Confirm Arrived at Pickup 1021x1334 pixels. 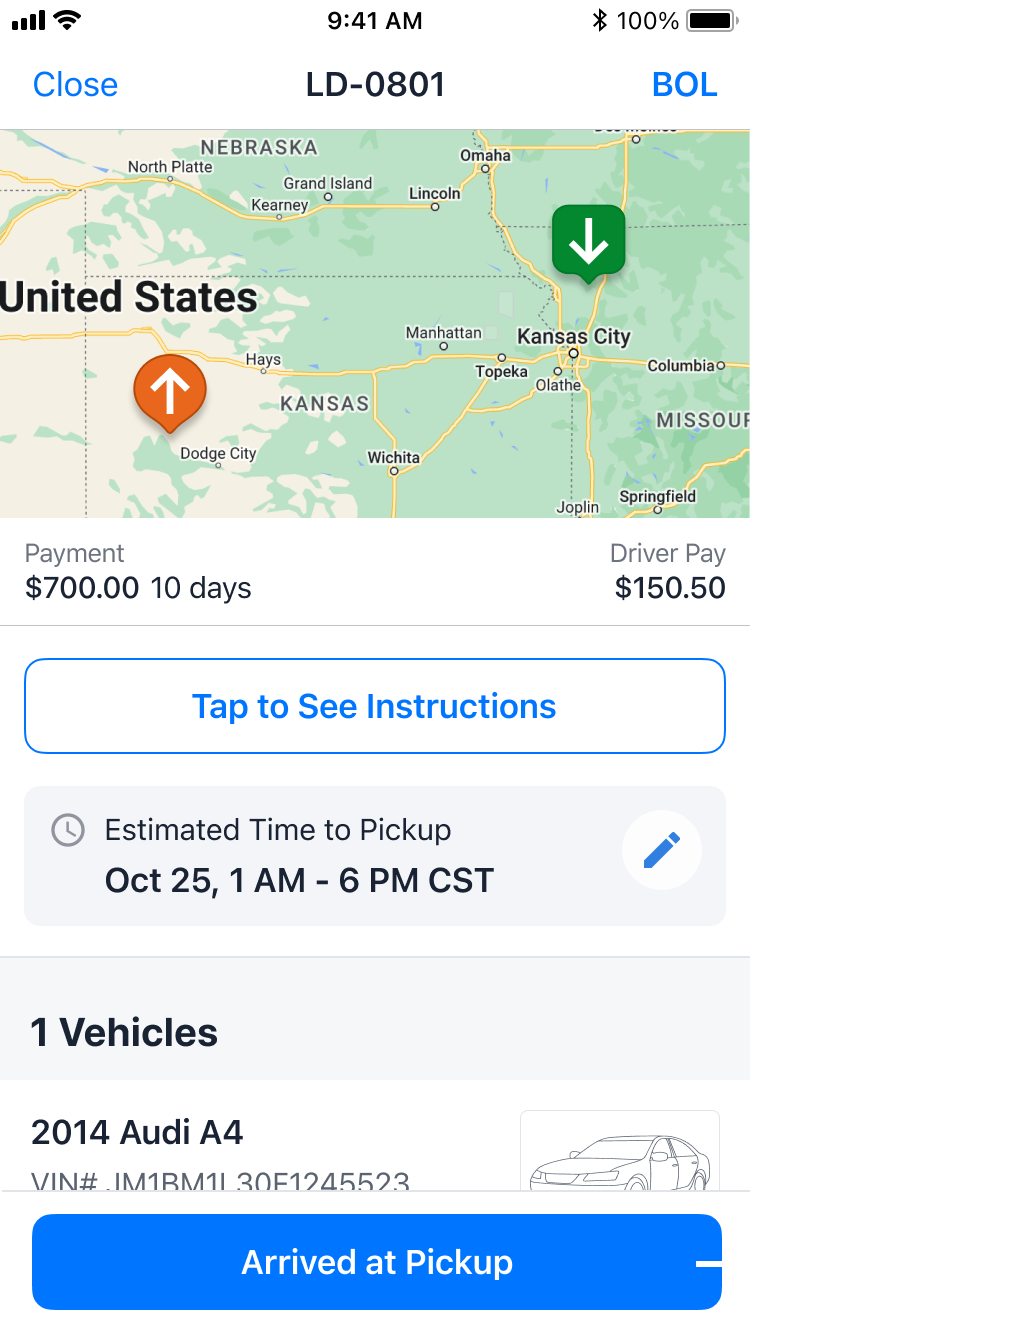click(x=377, y=1262)
